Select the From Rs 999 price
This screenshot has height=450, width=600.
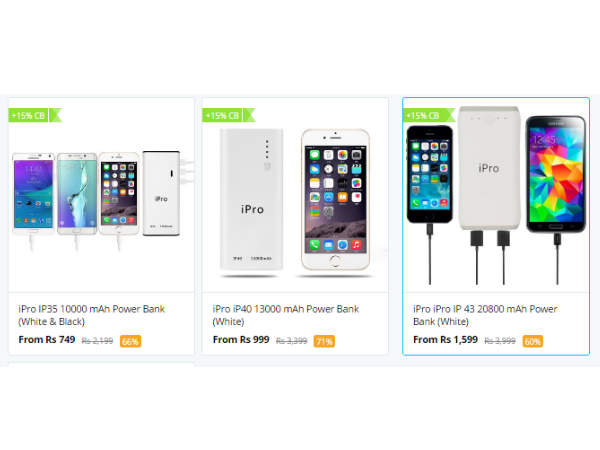click(241, 340)
